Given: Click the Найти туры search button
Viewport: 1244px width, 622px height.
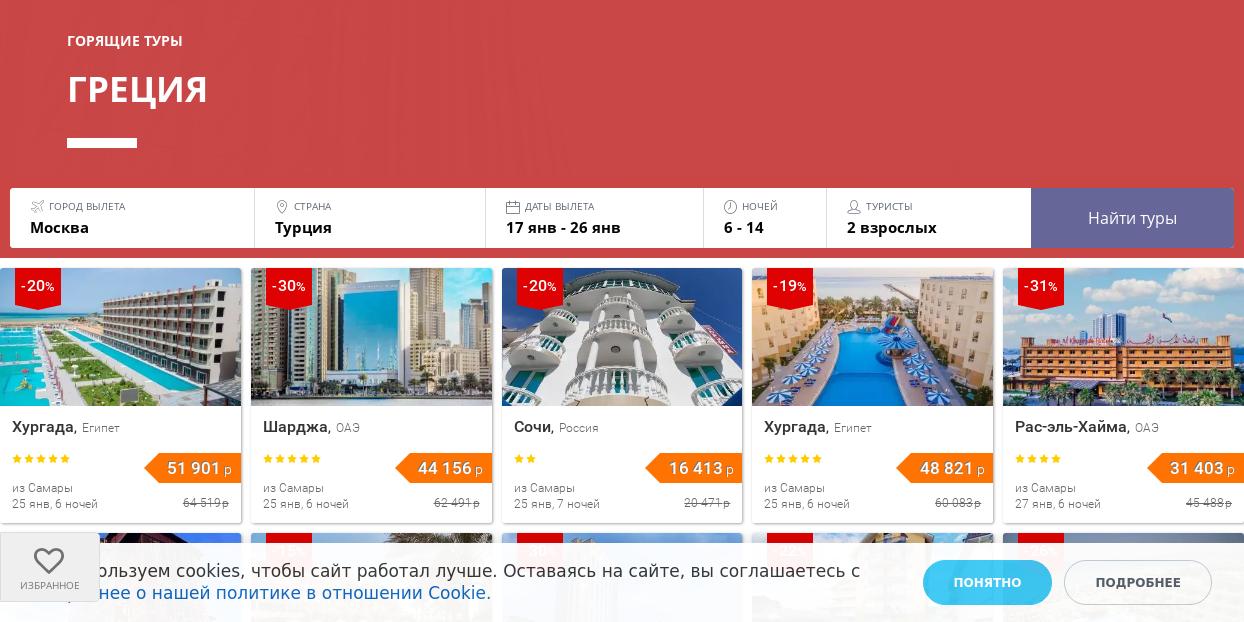Looking at the screenshot, I should point(1132,218).
